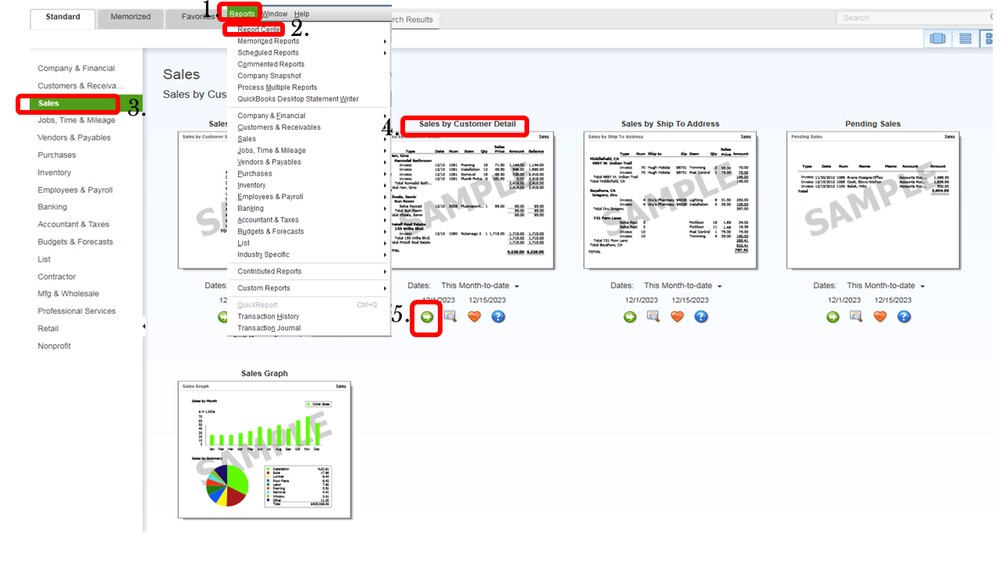Open help for Sales by Customer Detail

(x=498, y=316)
